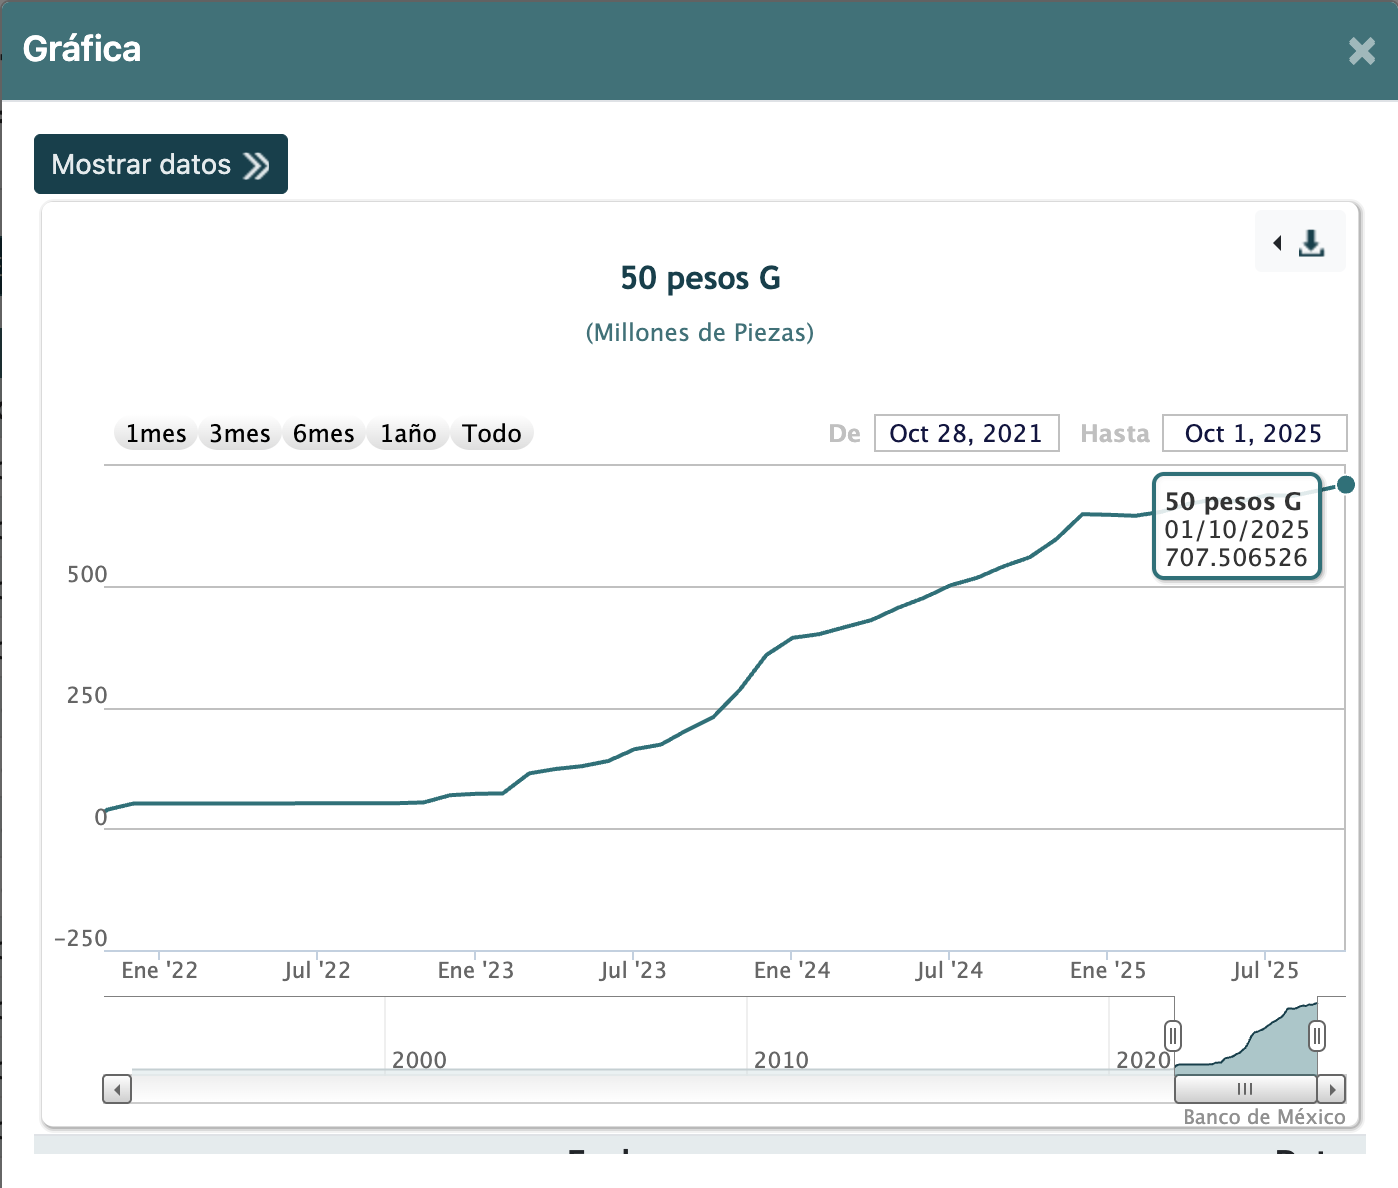1398x1188 pixels.
Task: Show all data with Todo
Action: click(492, 434)
